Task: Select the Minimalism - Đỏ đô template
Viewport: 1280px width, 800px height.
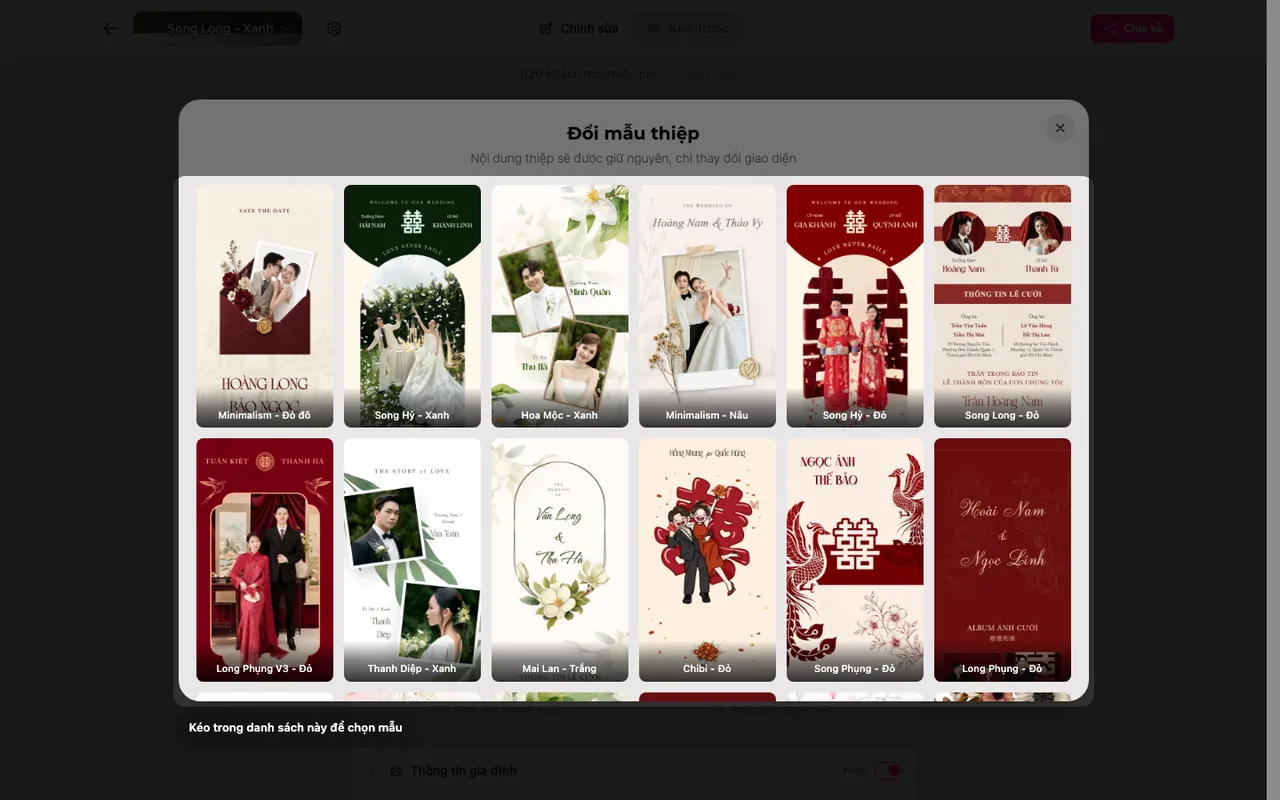Action: [265, 306]
